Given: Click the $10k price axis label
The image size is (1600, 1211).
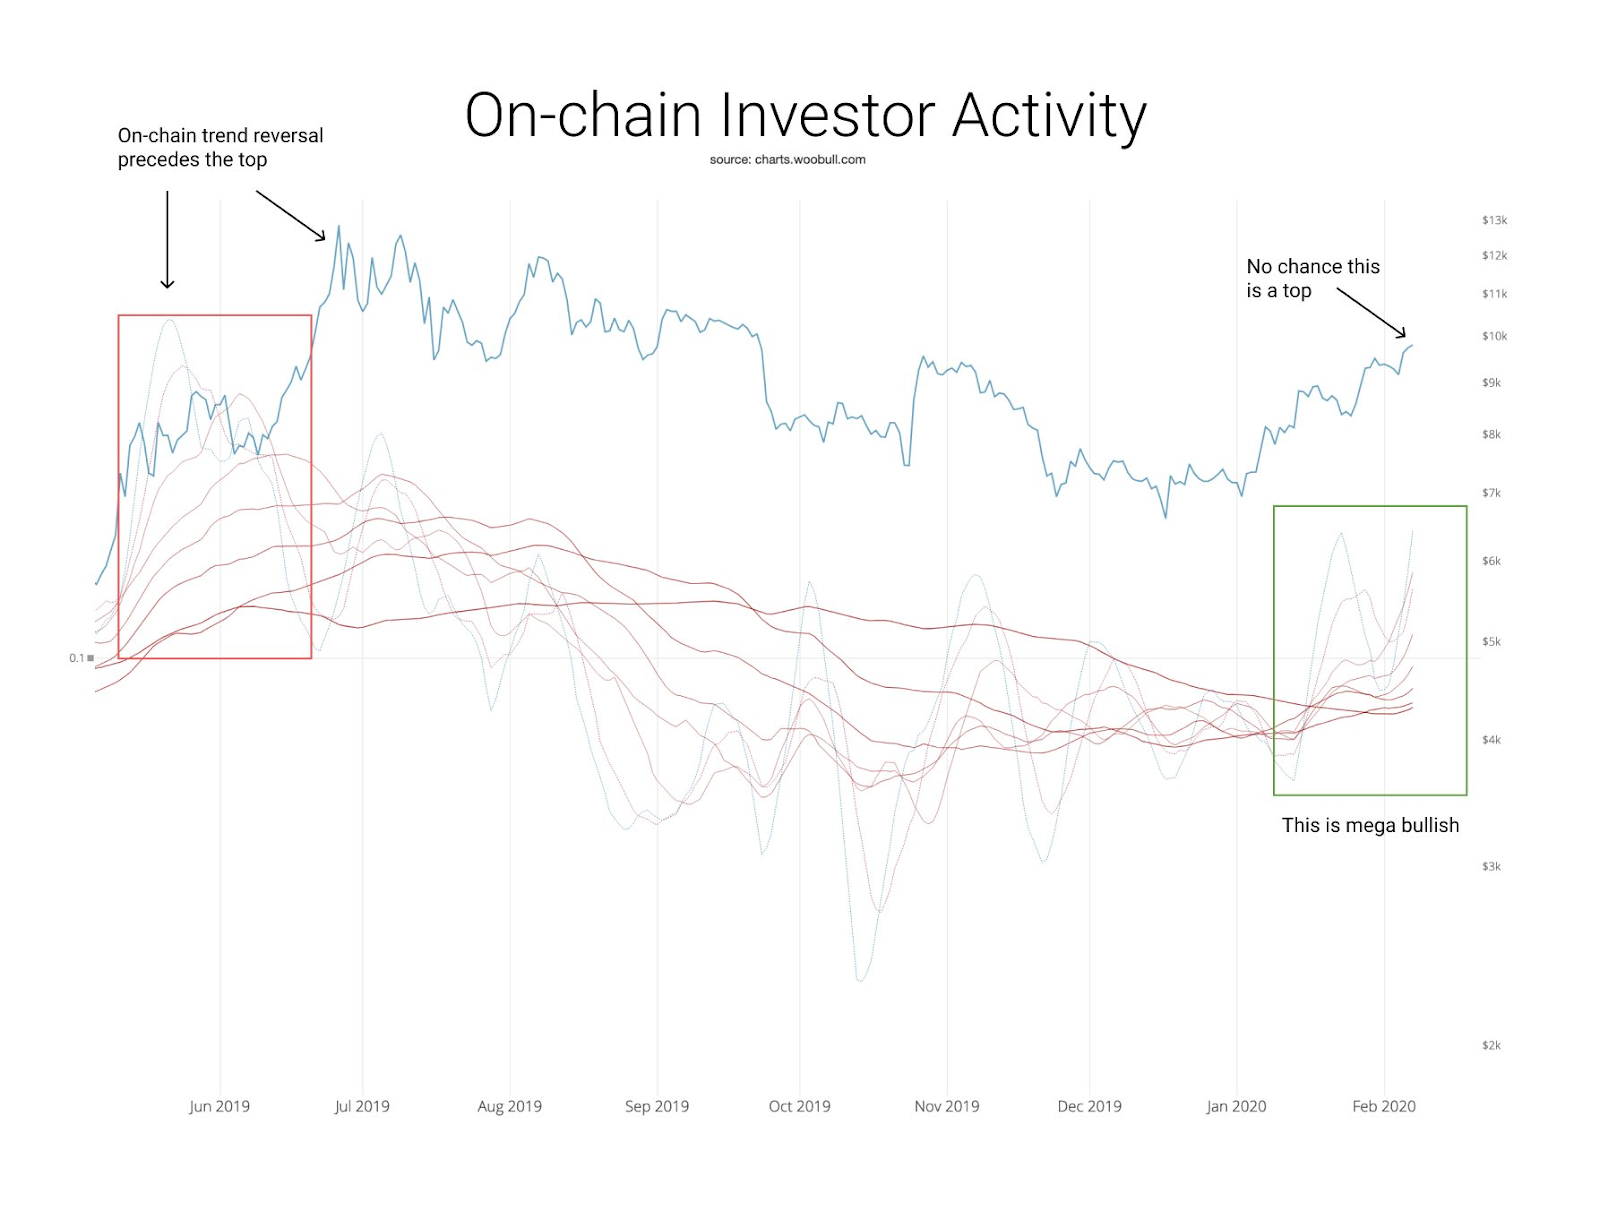Looking at the screenshot, I should (x=1494, y=336).
